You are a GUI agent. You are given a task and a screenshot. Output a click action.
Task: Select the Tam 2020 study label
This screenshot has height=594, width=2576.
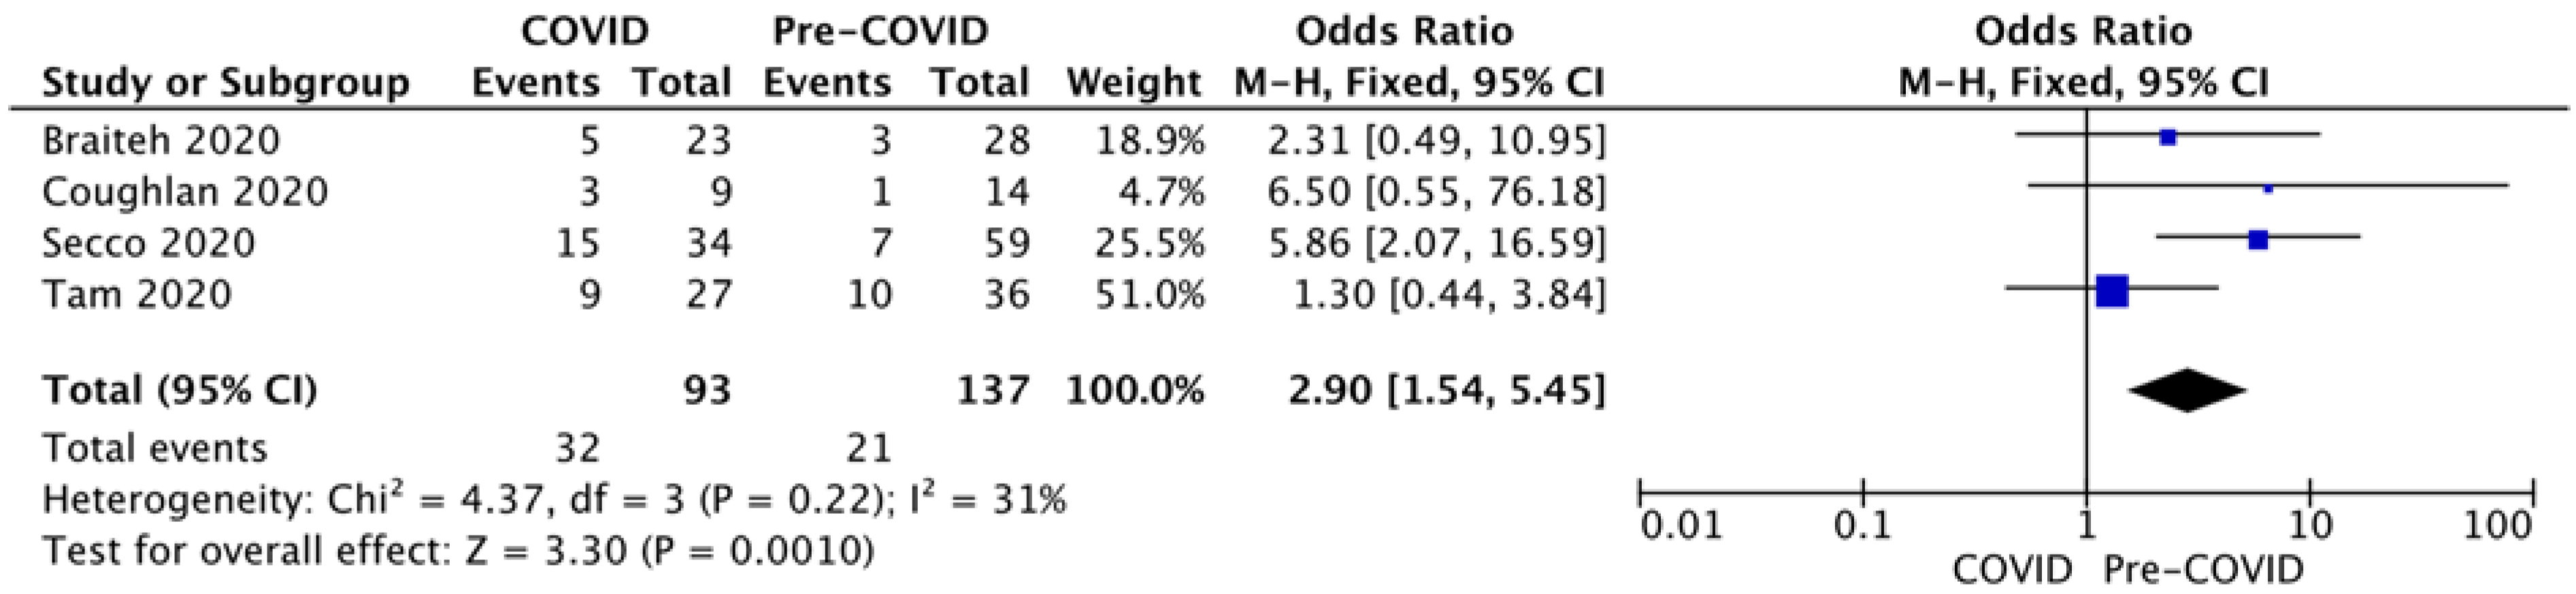(137, 294)
